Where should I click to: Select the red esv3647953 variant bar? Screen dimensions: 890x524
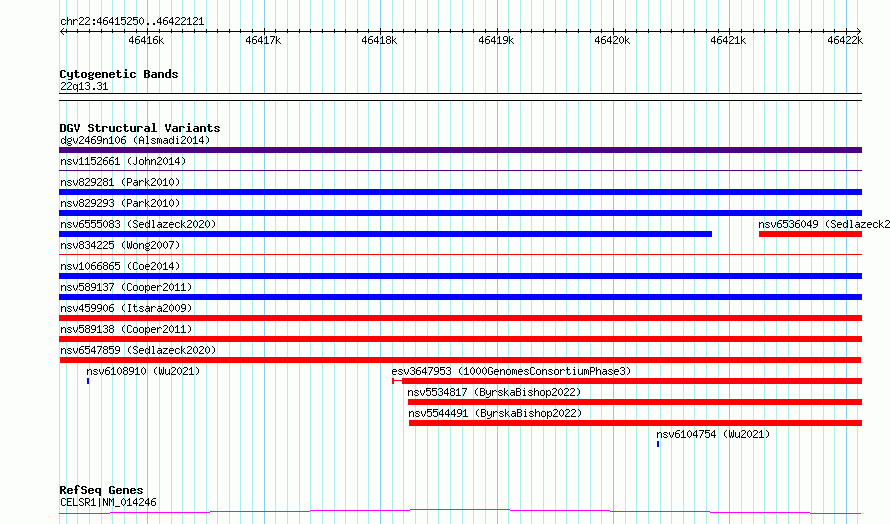627,381
